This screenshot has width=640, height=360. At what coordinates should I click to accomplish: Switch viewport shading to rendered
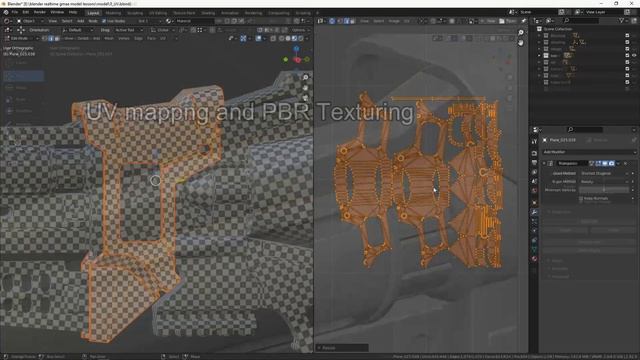click(300, 38)
